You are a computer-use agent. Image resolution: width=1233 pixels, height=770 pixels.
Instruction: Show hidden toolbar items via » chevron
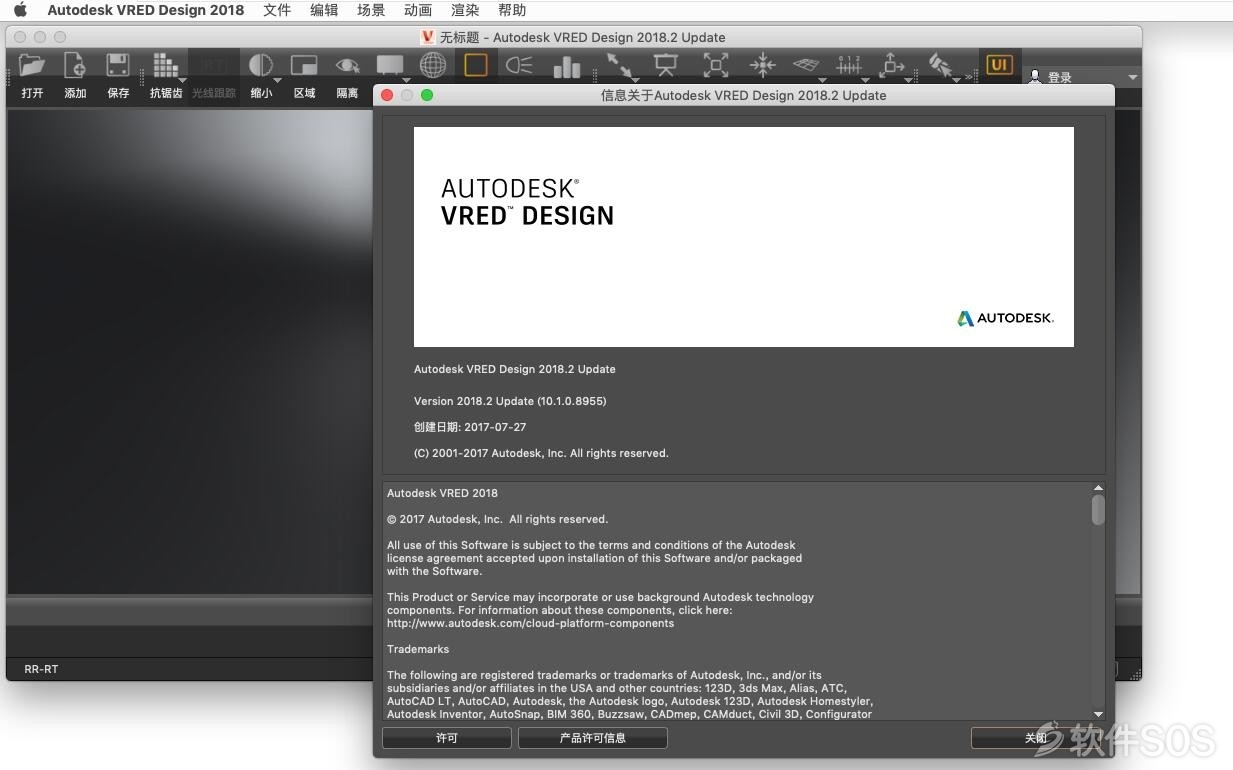pos(968,77)
